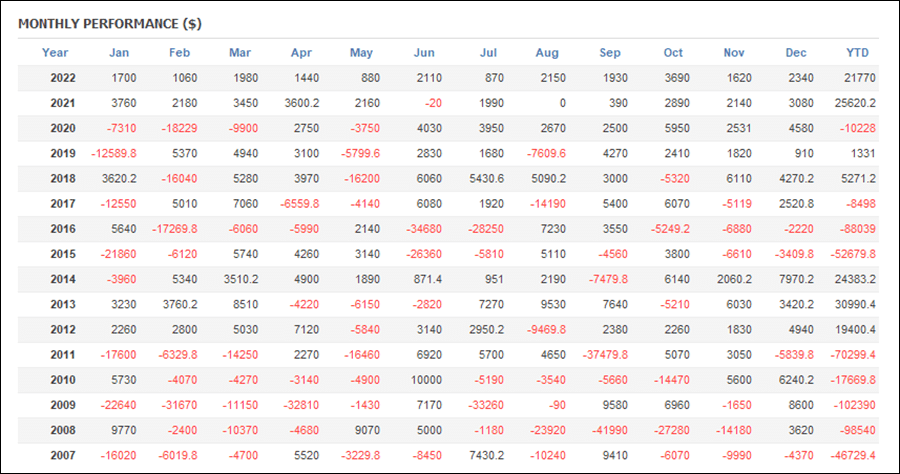Click the 2014 Jun value 871.4
Screen dimensions: 900x474
428,279
